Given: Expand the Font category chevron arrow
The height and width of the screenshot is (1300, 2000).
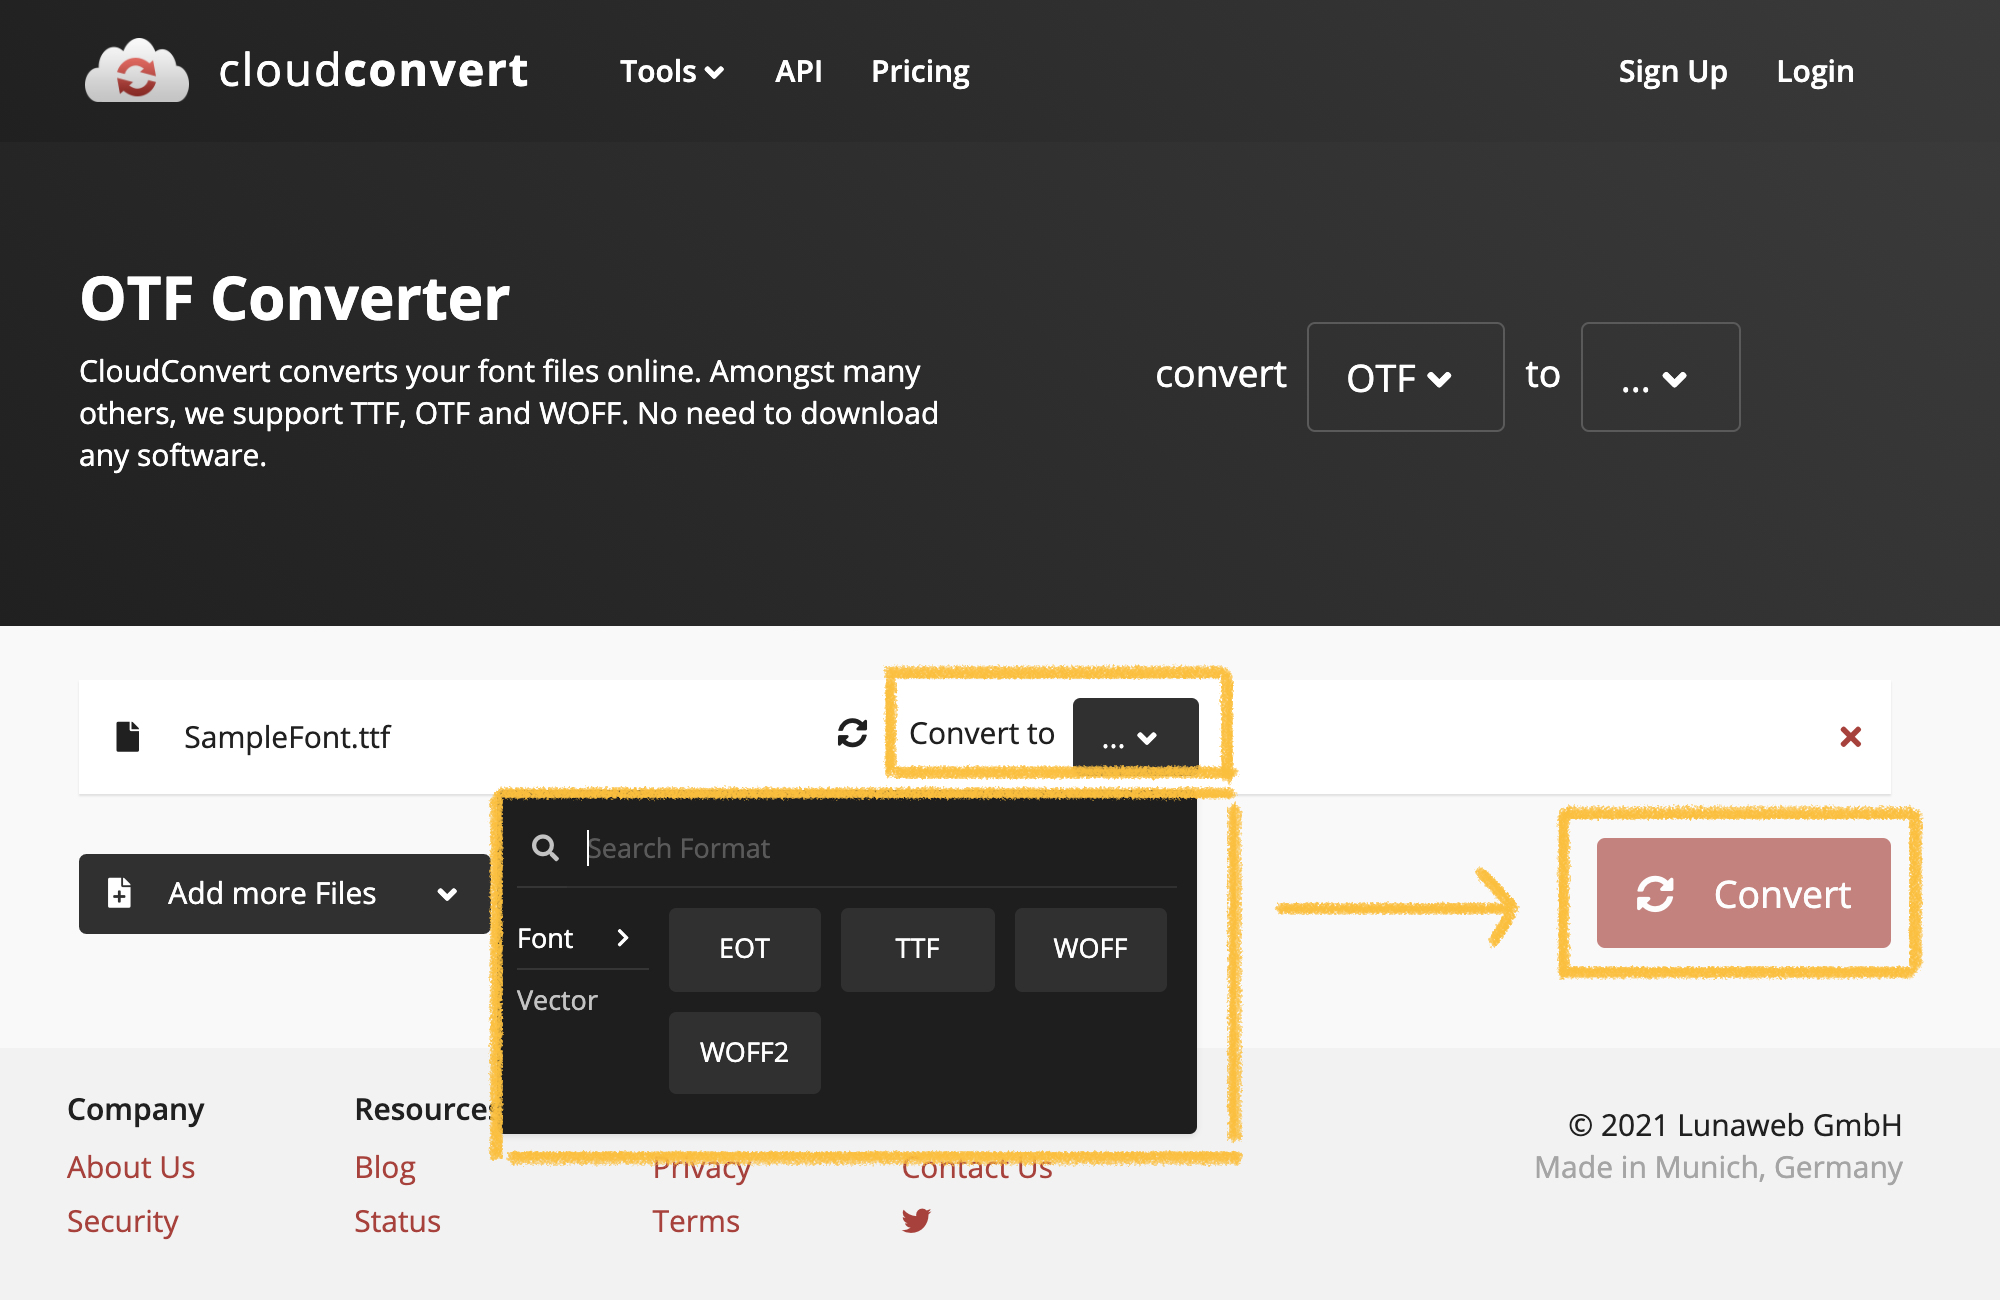Looking at the screenshot, I should click(x=623, y=938).
